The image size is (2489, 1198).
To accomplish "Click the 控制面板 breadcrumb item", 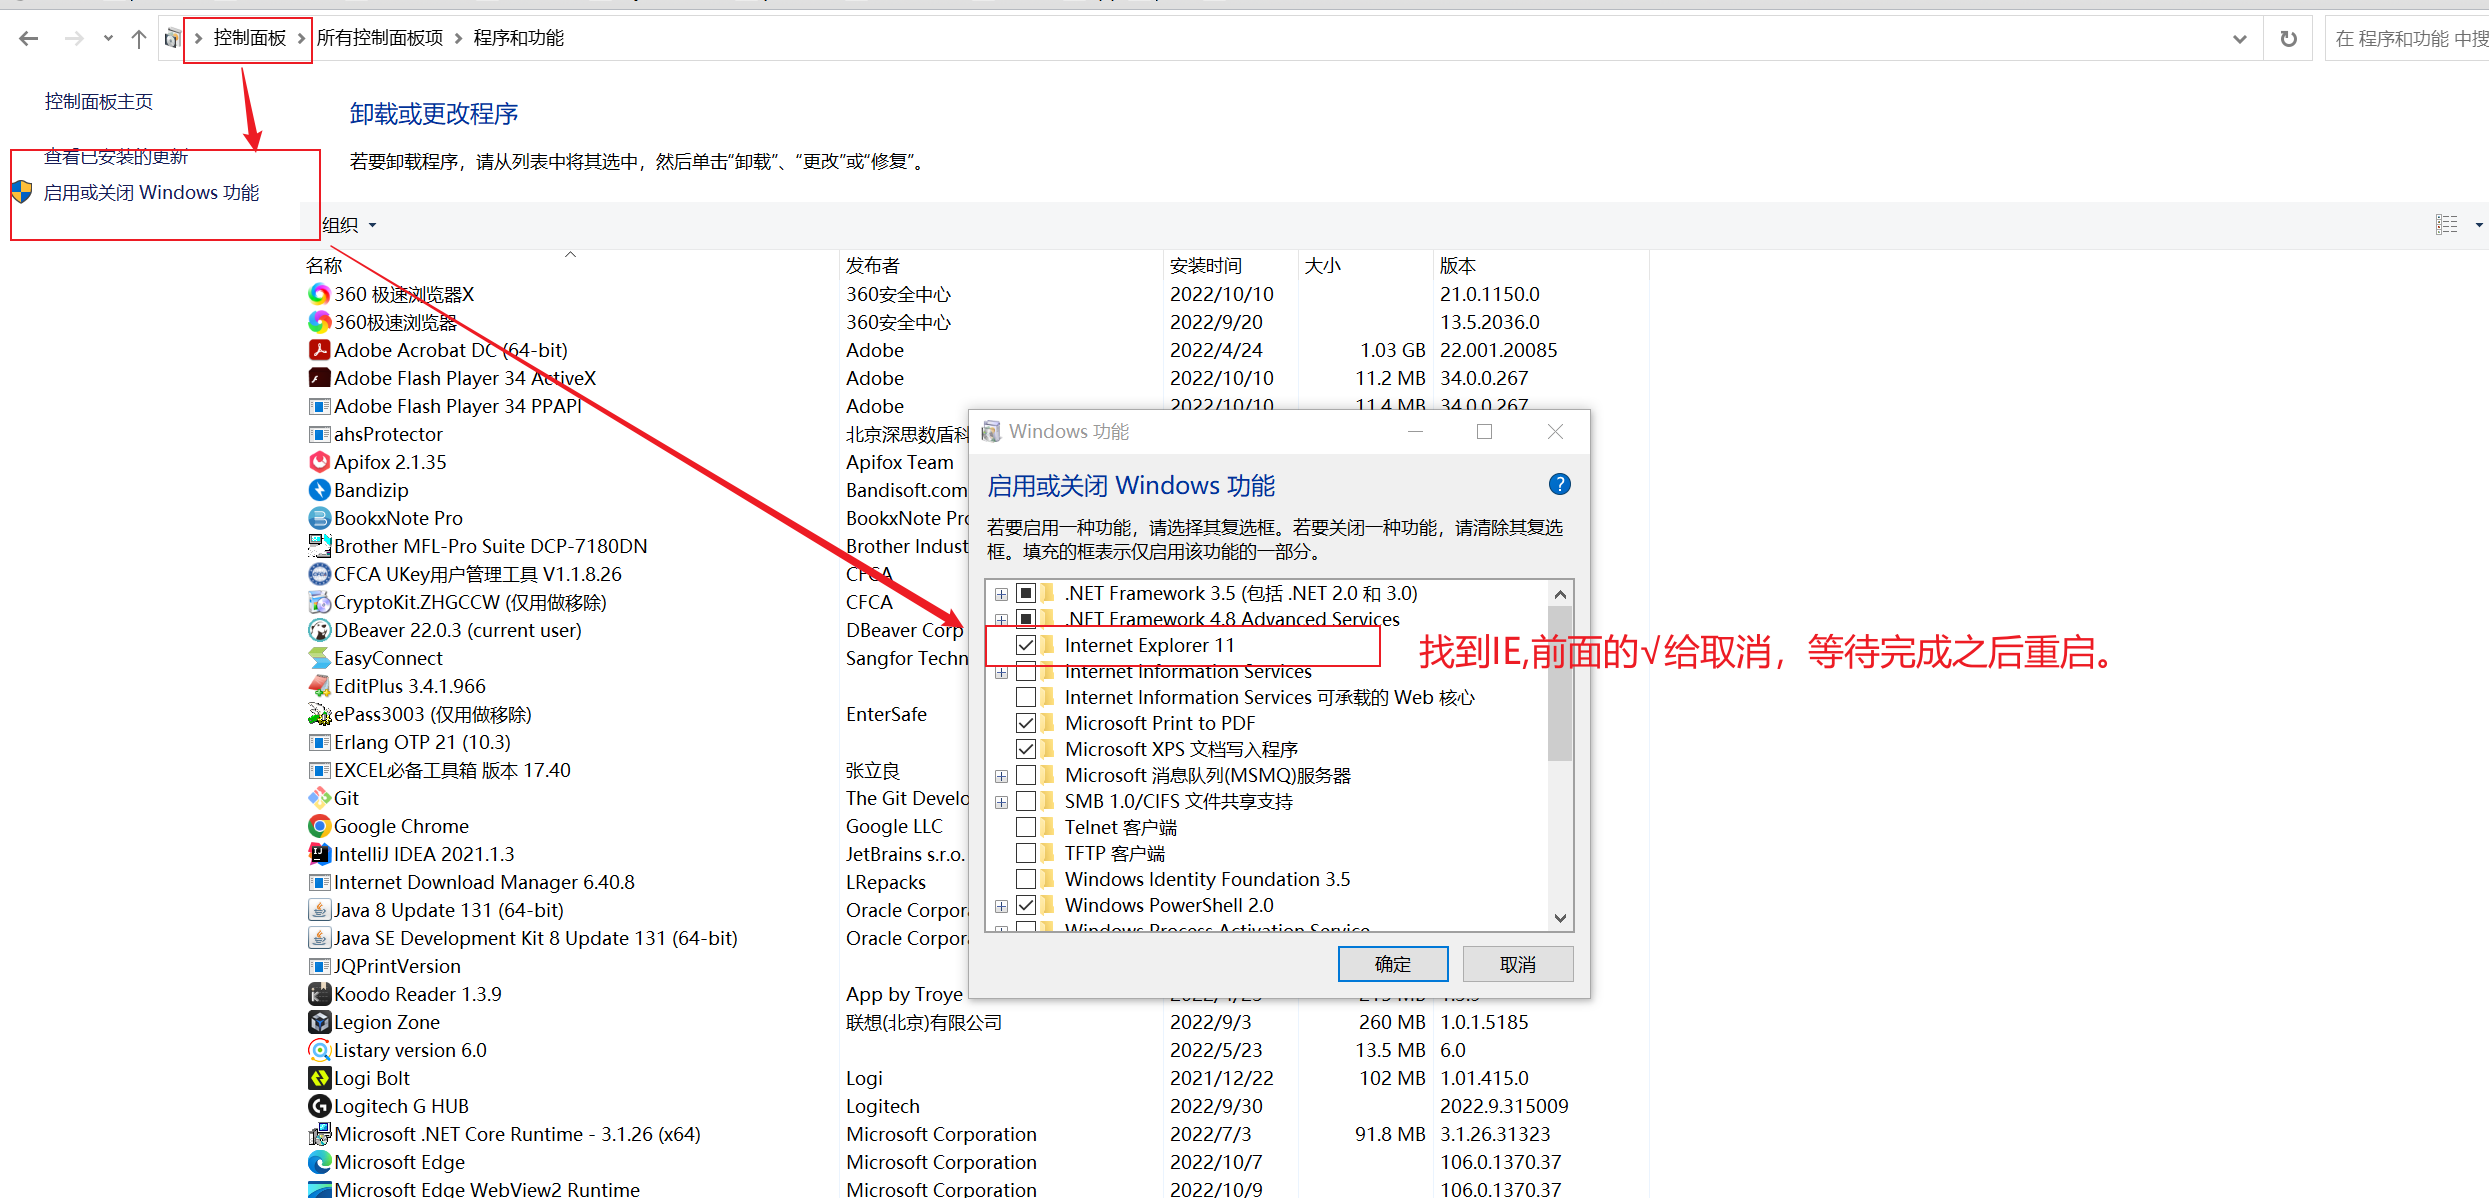I will click(249, 38).
